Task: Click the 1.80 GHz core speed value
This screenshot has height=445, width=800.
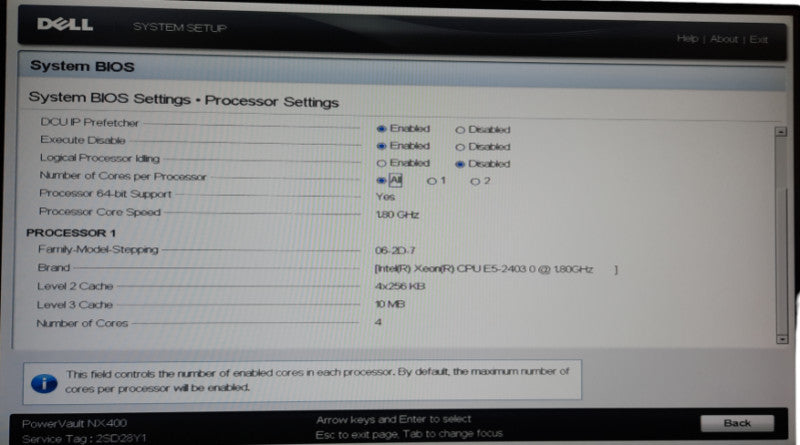Action: tap(397, 215)
